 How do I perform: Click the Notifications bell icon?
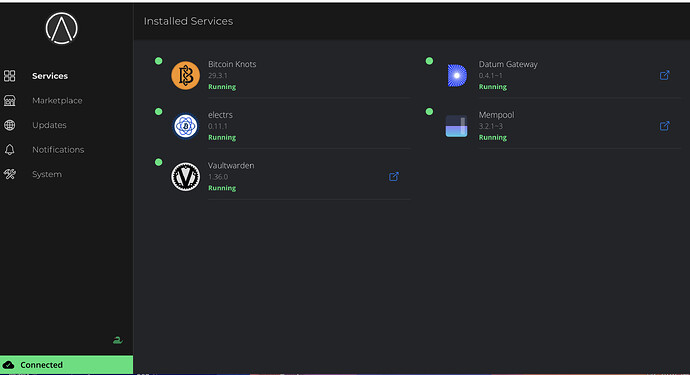point(10,150)
